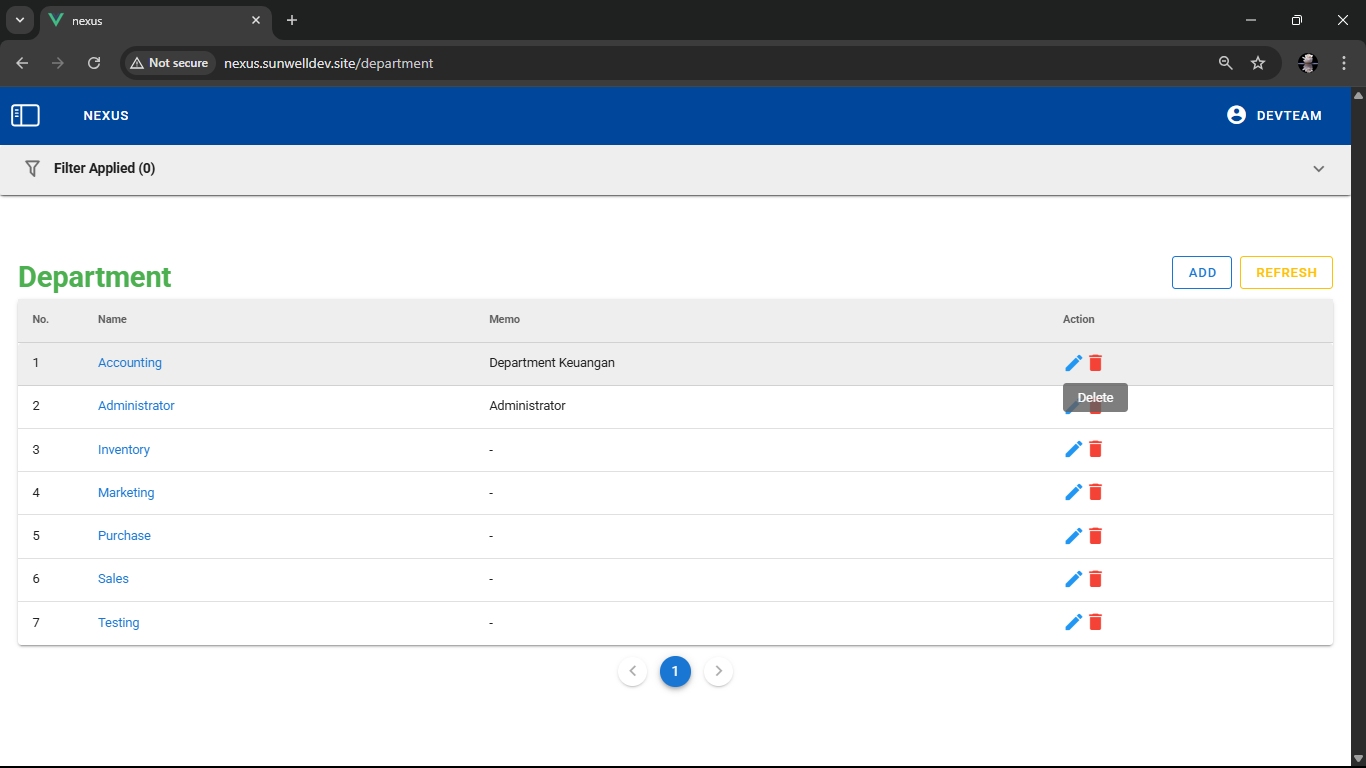The height and width of the screenshot is (768, 1366).
Task: Click the pencil icon for Testing
Action: tap(1073, 622)
